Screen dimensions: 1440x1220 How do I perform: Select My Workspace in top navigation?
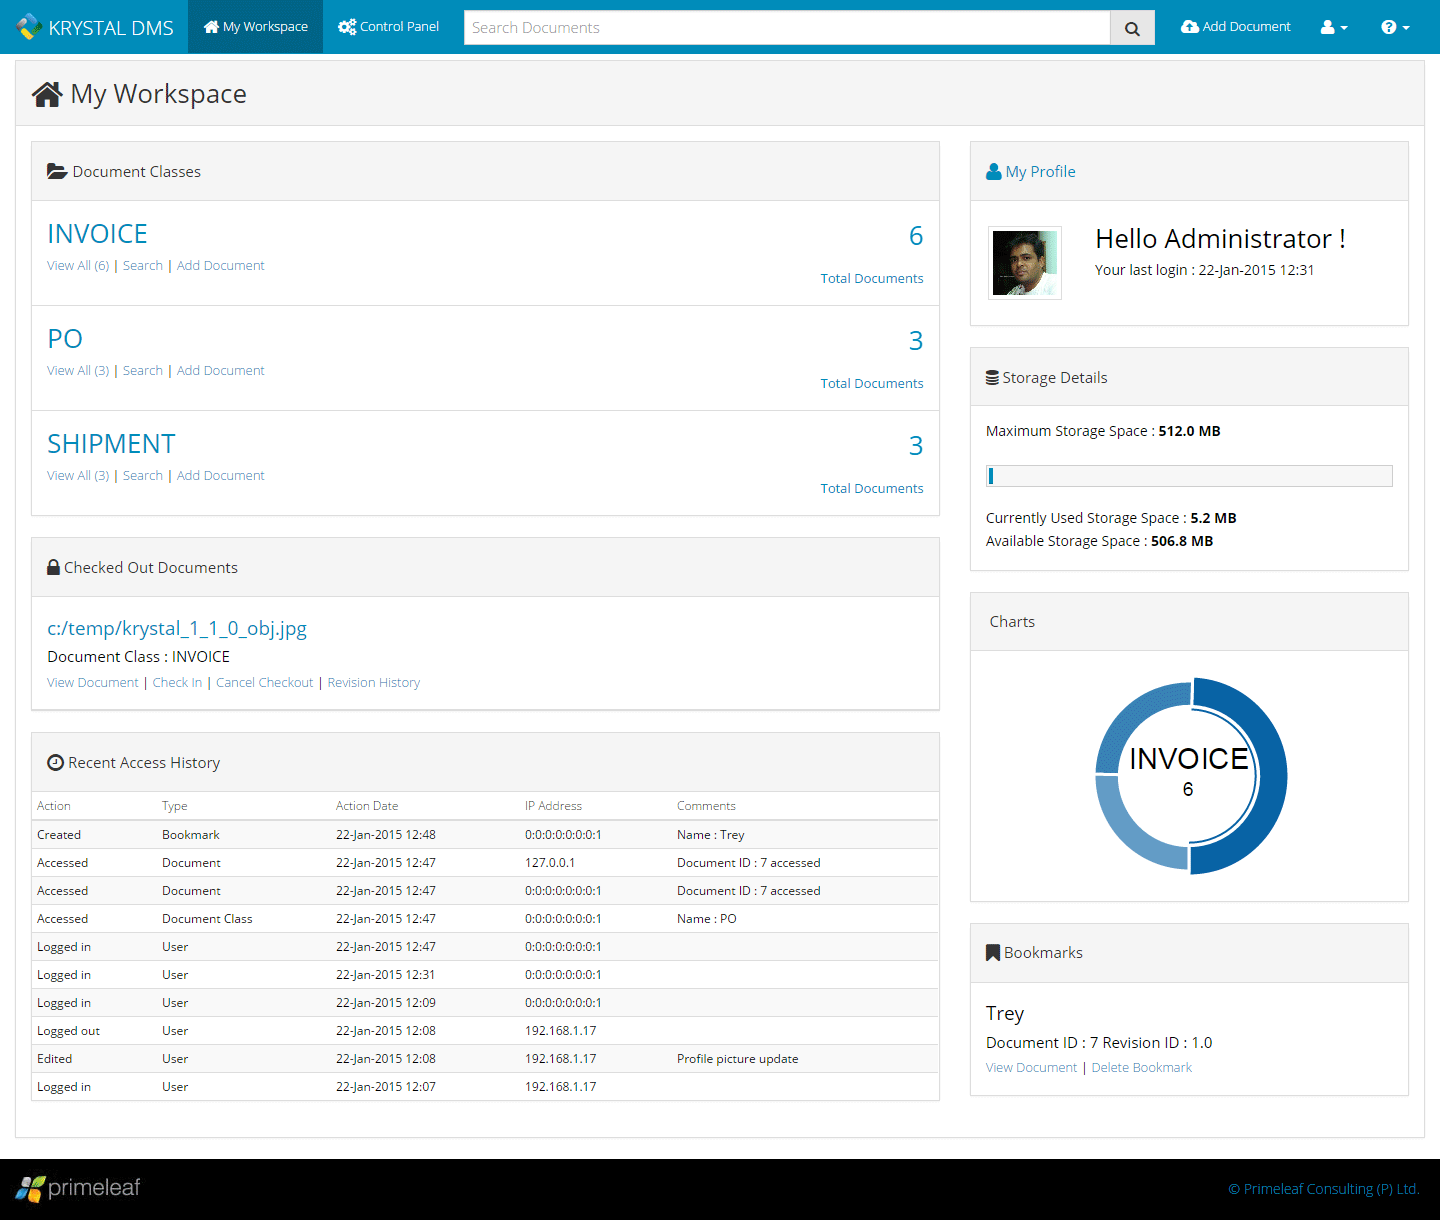pos(256,27)
